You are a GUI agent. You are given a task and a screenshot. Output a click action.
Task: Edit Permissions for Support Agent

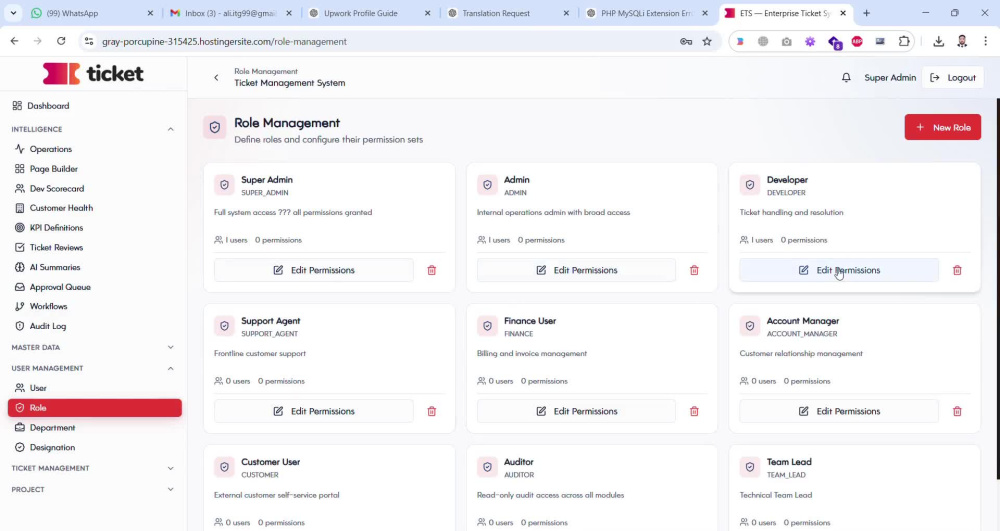(x=314, y=411)
